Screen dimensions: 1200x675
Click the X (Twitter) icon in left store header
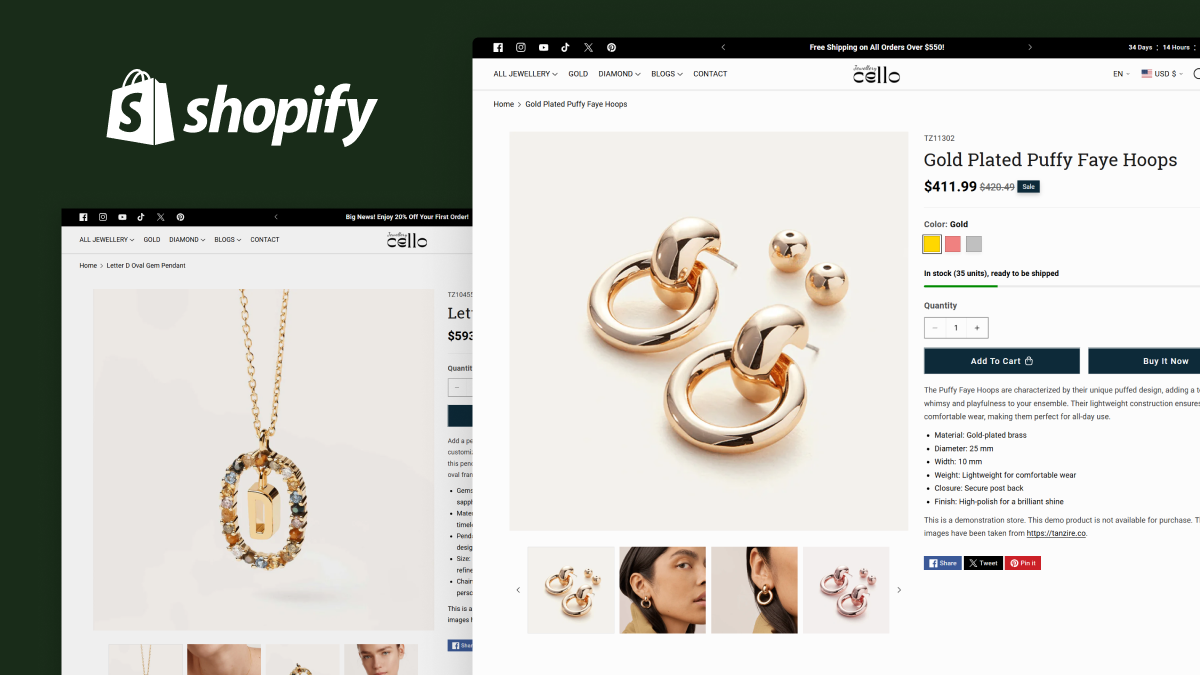[x=160, y=217]
